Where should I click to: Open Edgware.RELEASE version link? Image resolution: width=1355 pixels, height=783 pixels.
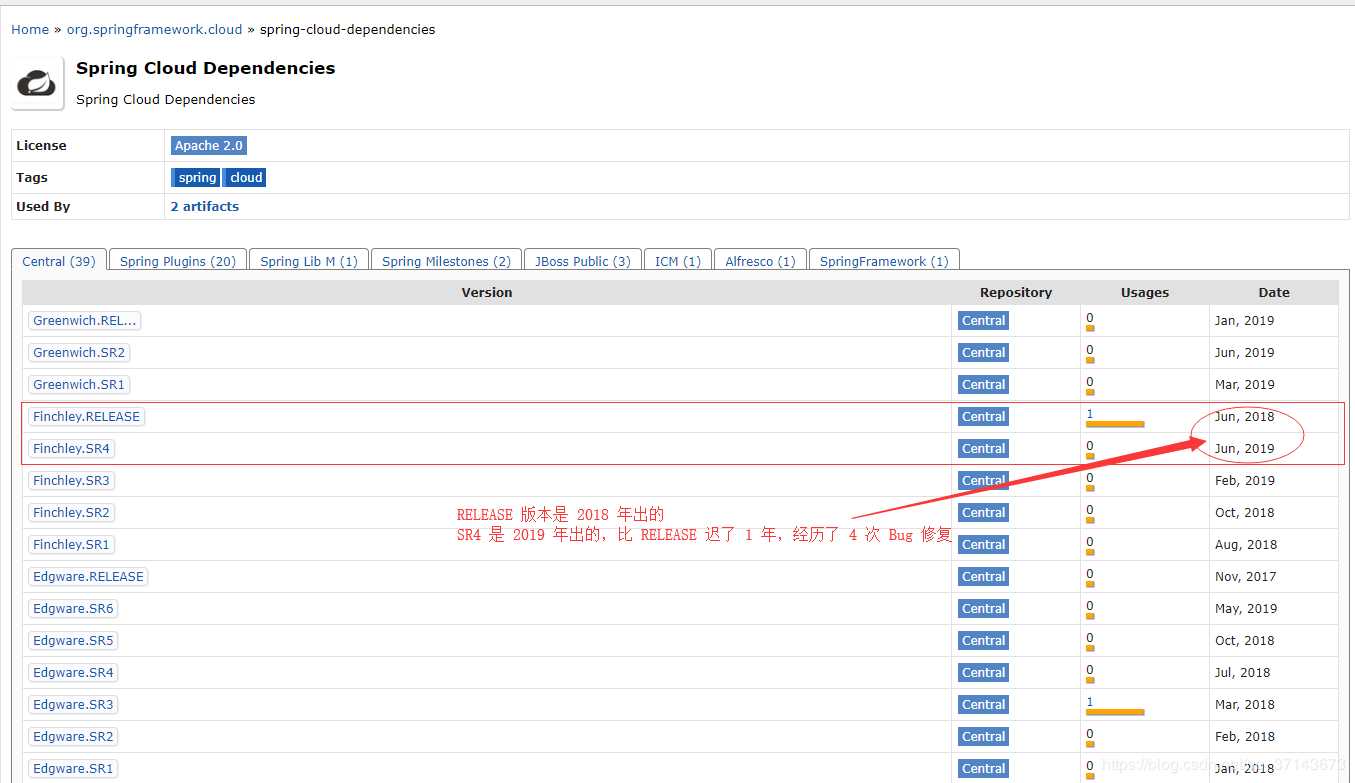(88, 577)
